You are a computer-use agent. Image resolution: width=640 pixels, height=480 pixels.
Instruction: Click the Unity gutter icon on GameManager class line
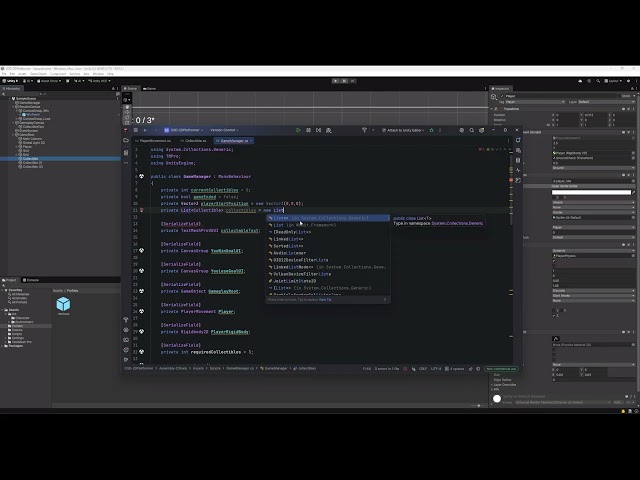pyautogui.click(x=142, y=176)
